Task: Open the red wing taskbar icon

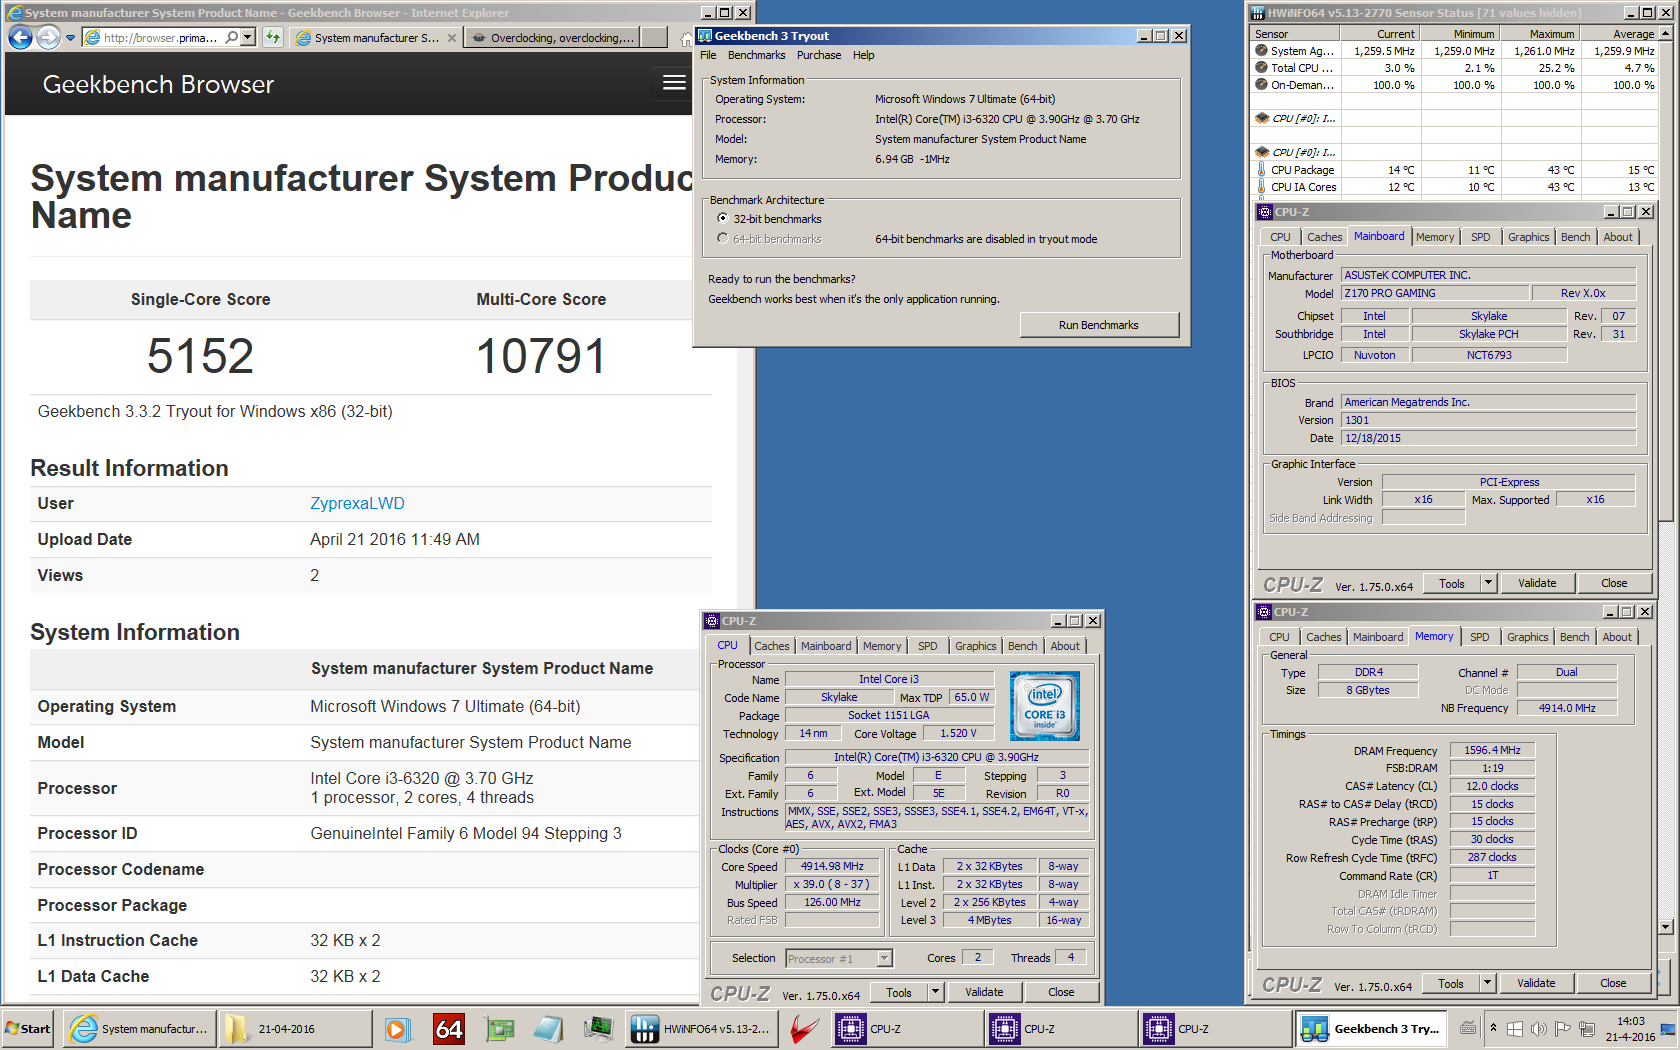Action: pyautogui.click(x=804, y=1028)
